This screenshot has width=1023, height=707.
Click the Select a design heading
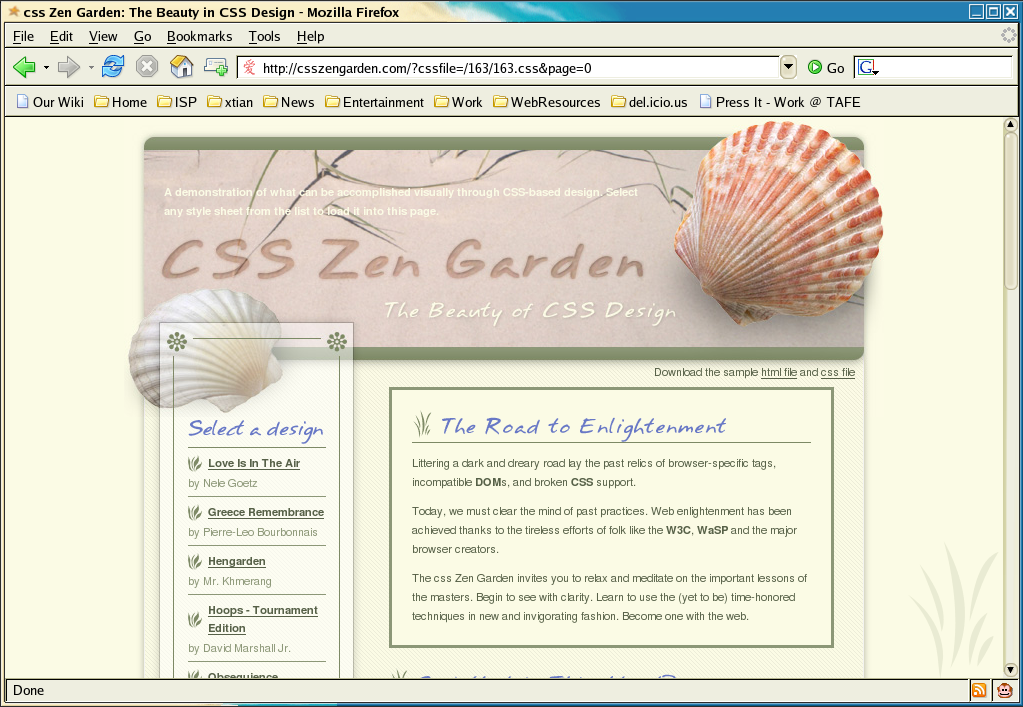click(256, 429)
